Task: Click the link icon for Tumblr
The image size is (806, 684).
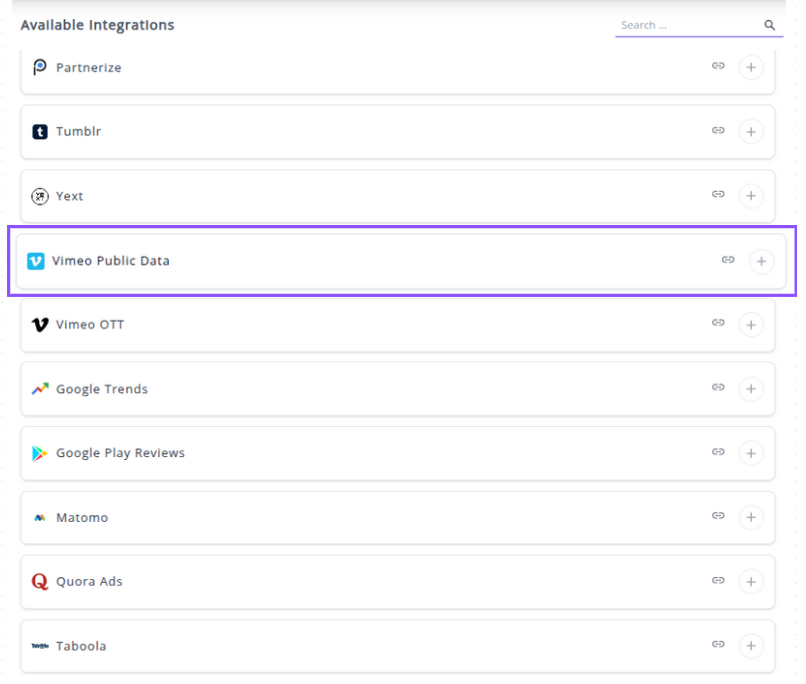Action: tap(718, 131)
